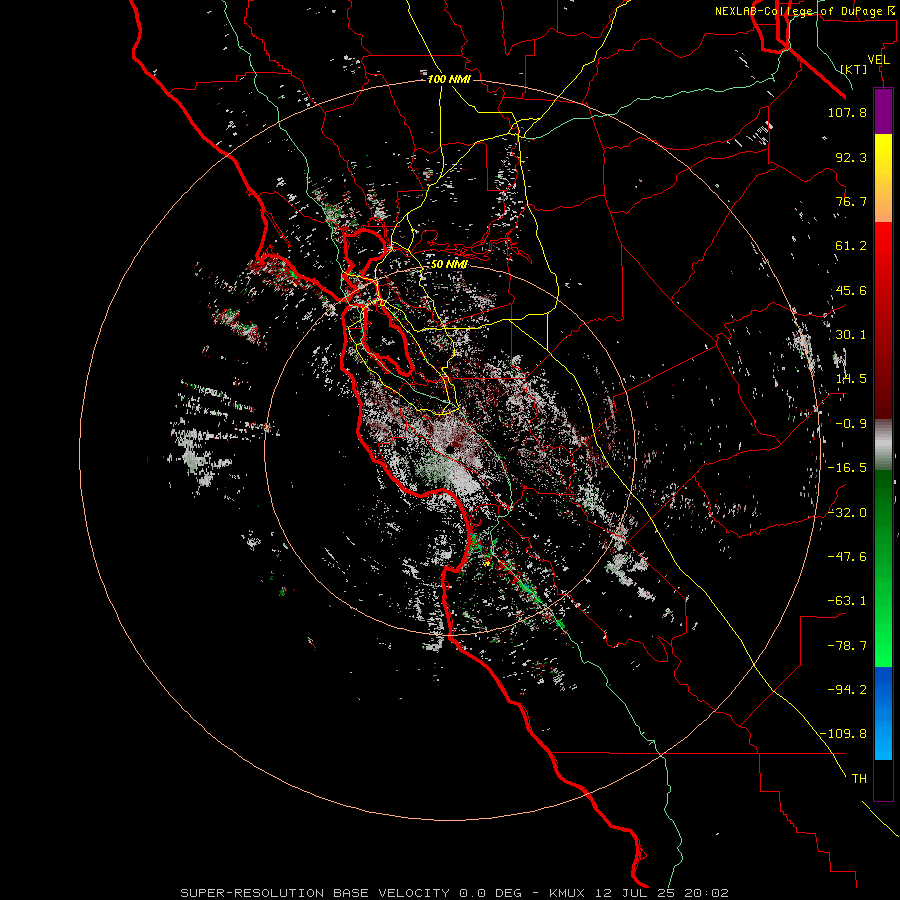Screen dimensions: 900x900
Task: Pick the gray near-zero segment of the color bar
Action: 883,442
